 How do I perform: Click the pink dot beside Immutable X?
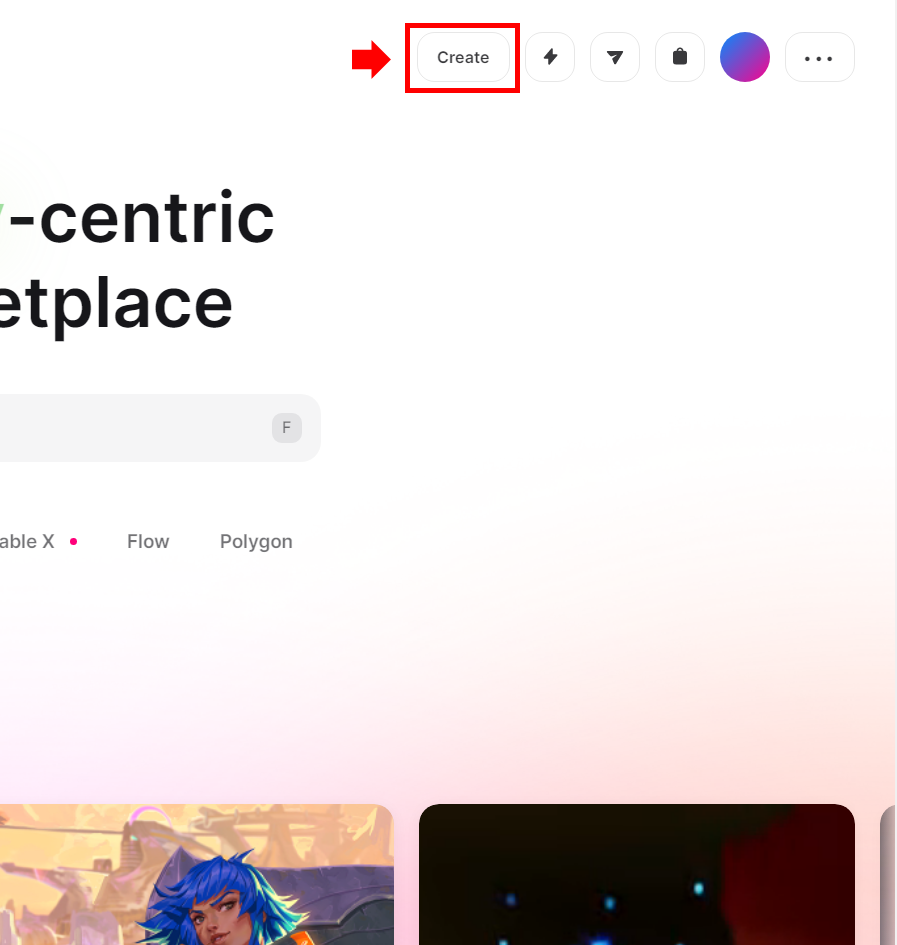(74, 541)
